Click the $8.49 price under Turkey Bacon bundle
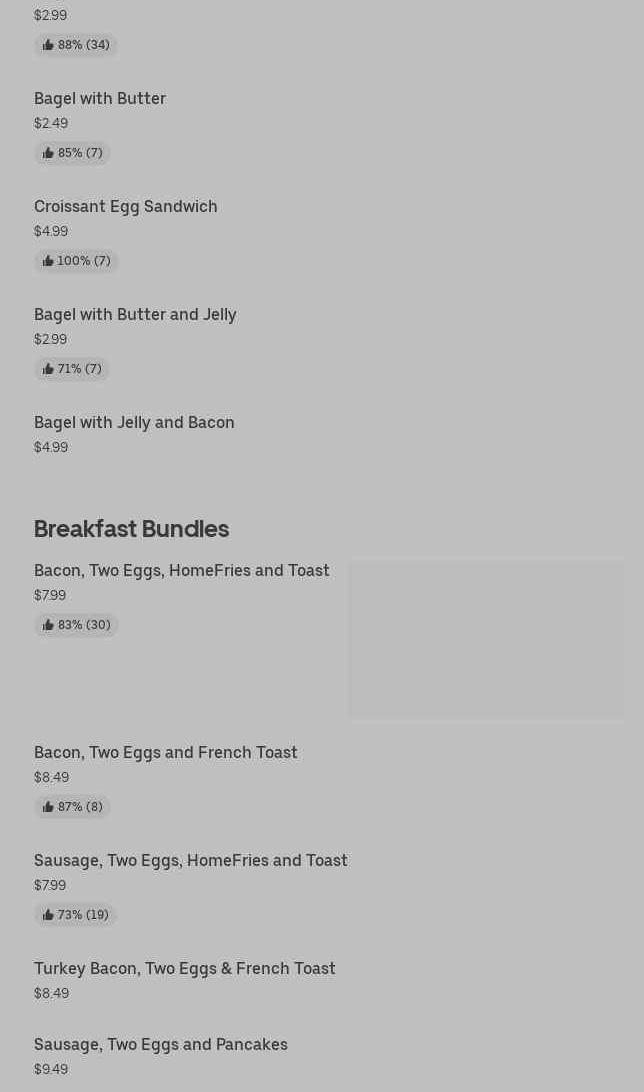 51,993
